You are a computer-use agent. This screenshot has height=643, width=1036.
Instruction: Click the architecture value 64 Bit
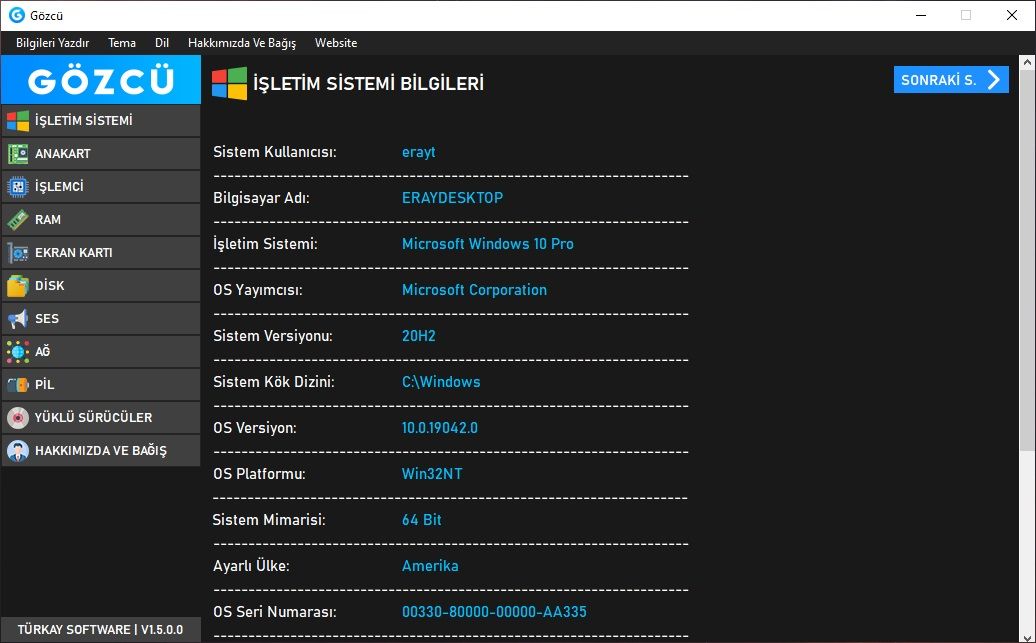(422, 520)
